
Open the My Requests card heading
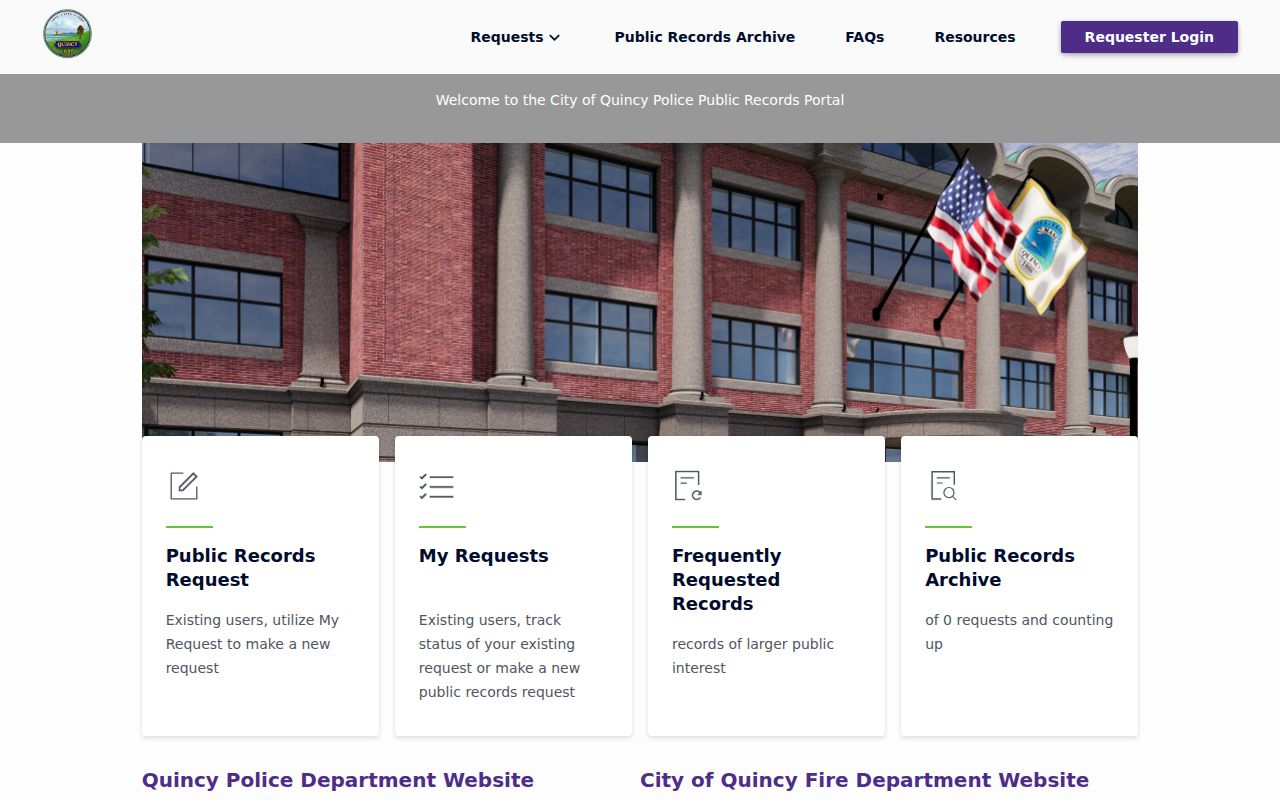point(484,556)
